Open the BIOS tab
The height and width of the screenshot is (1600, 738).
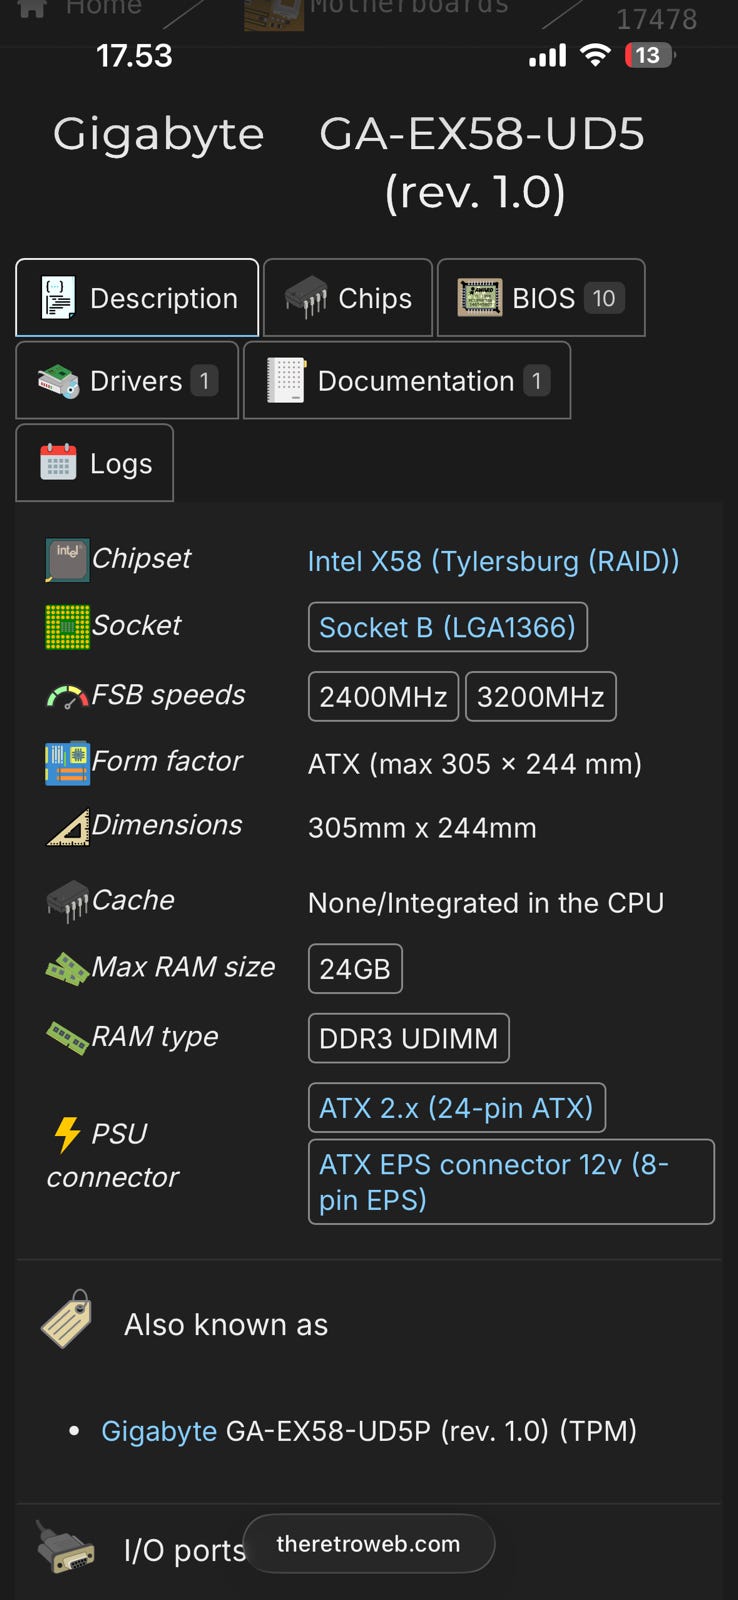pyautogui.click(x=541, y=298)
